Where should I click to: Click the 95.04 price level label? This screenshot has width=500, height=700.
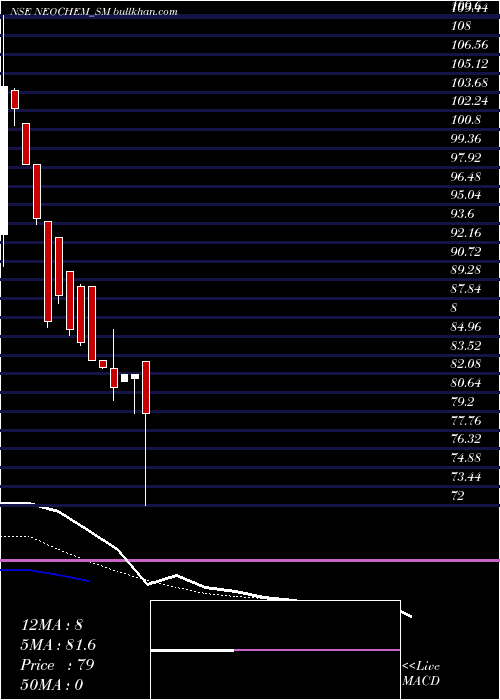pos(466,195)
